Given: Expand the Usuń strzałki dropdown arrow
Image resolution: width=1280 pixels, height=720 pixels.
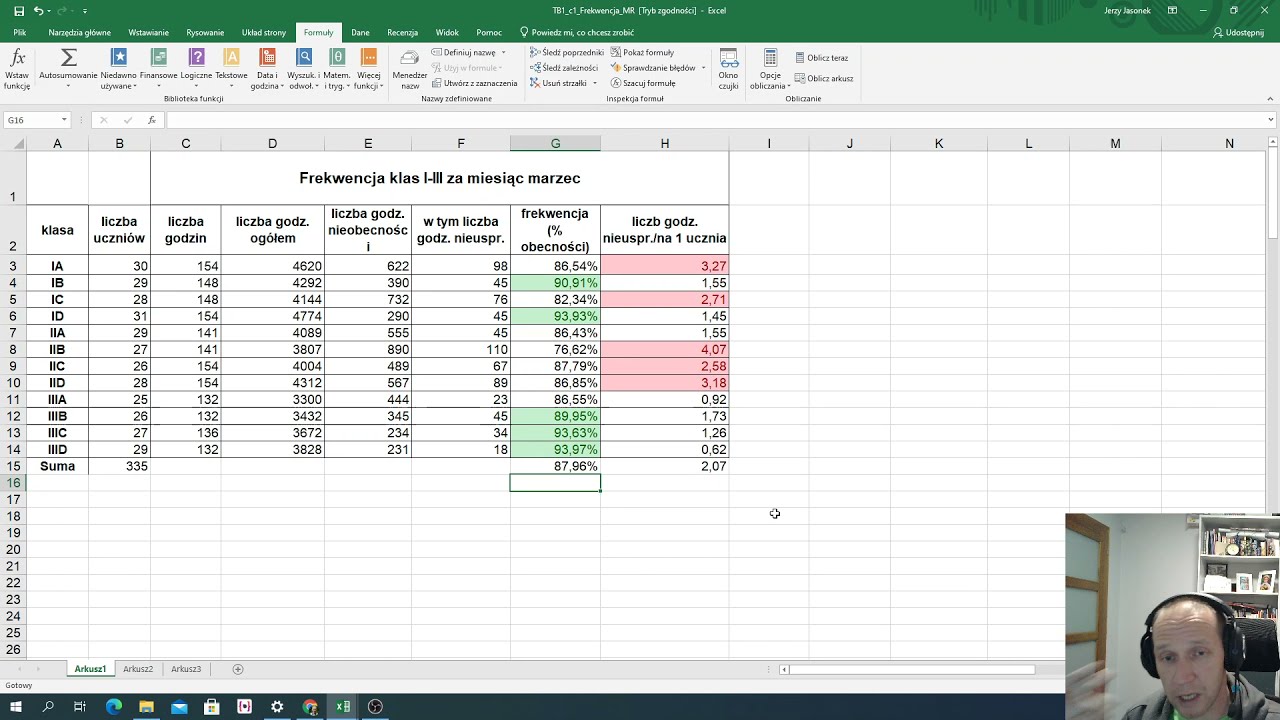Looking at the screenshot, I should tap(594, 83).
